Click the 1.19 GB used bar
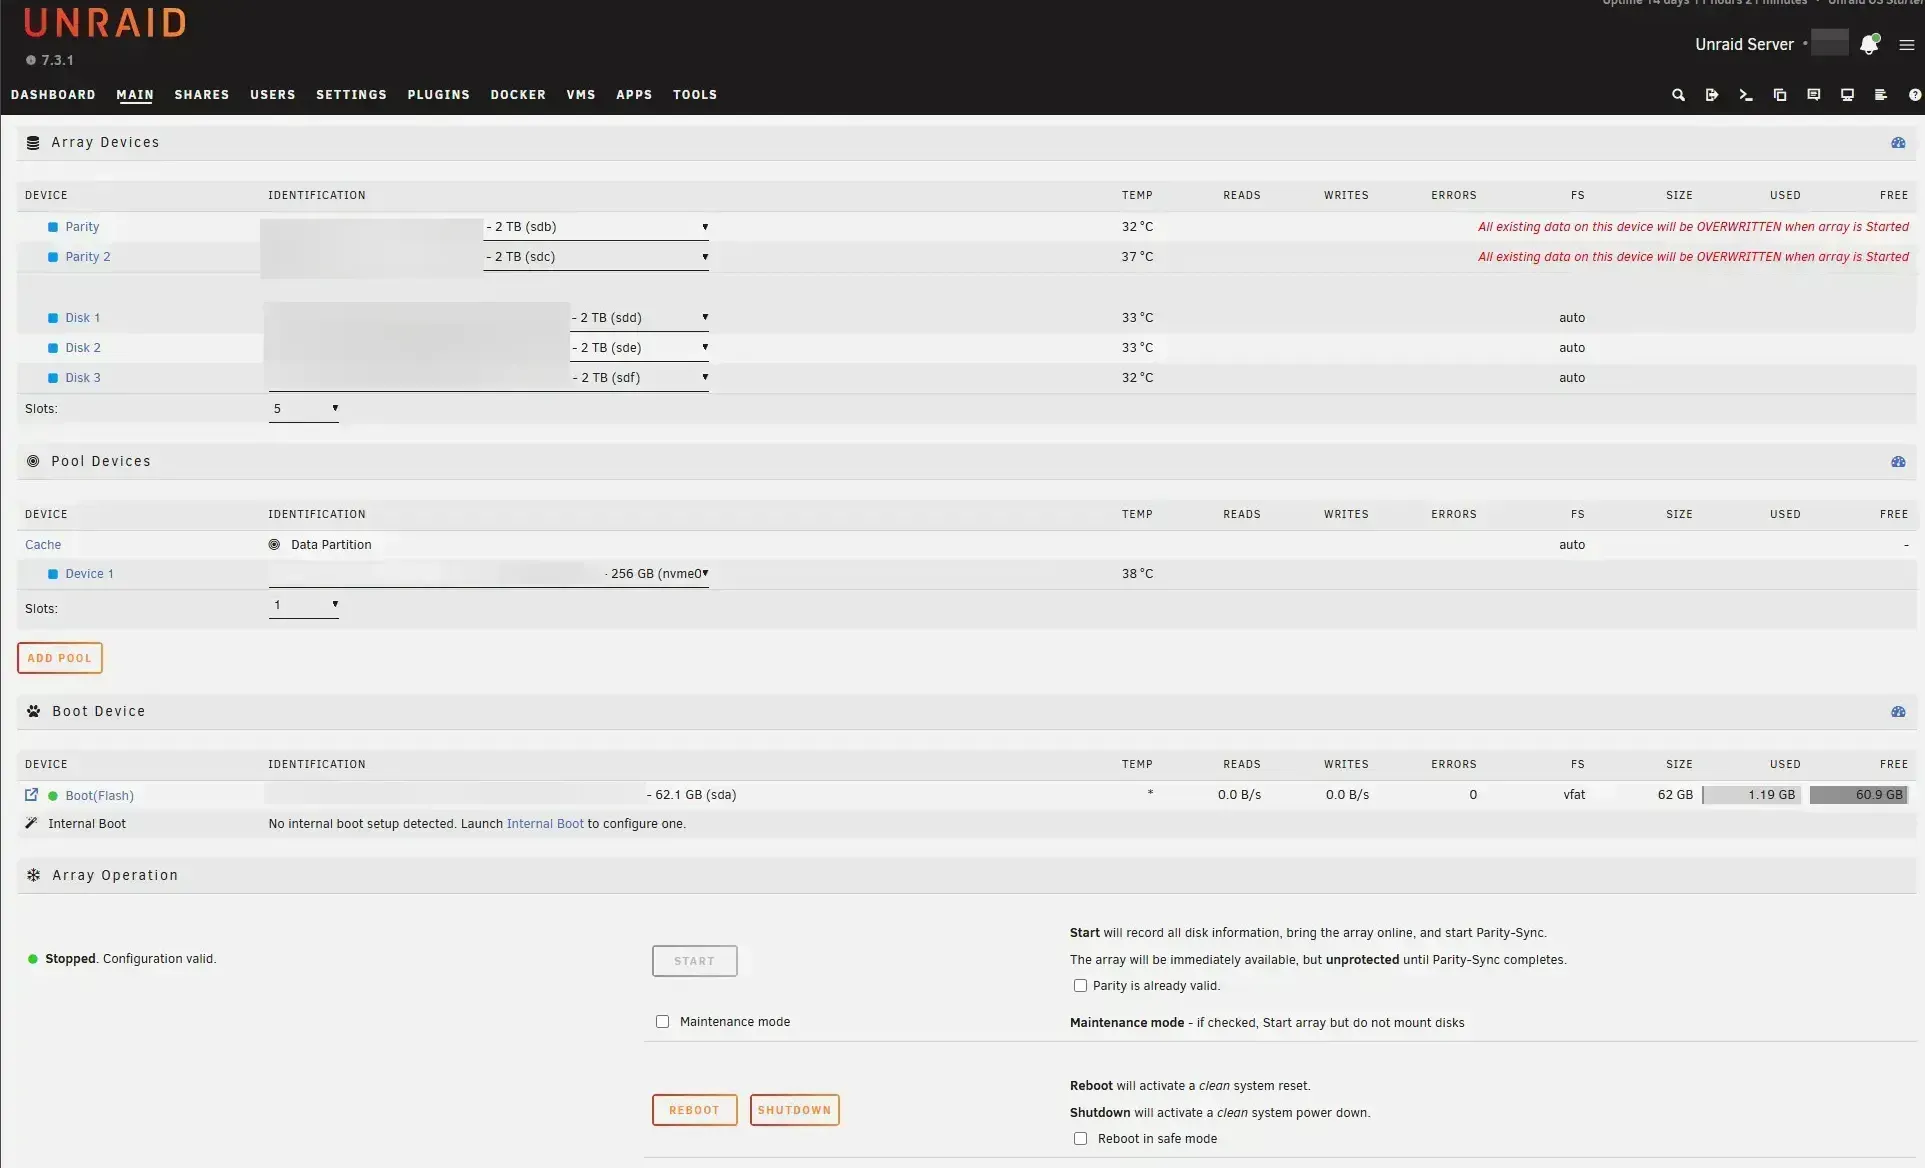The image size is (1925, 1168). [x=1751, y=795]
